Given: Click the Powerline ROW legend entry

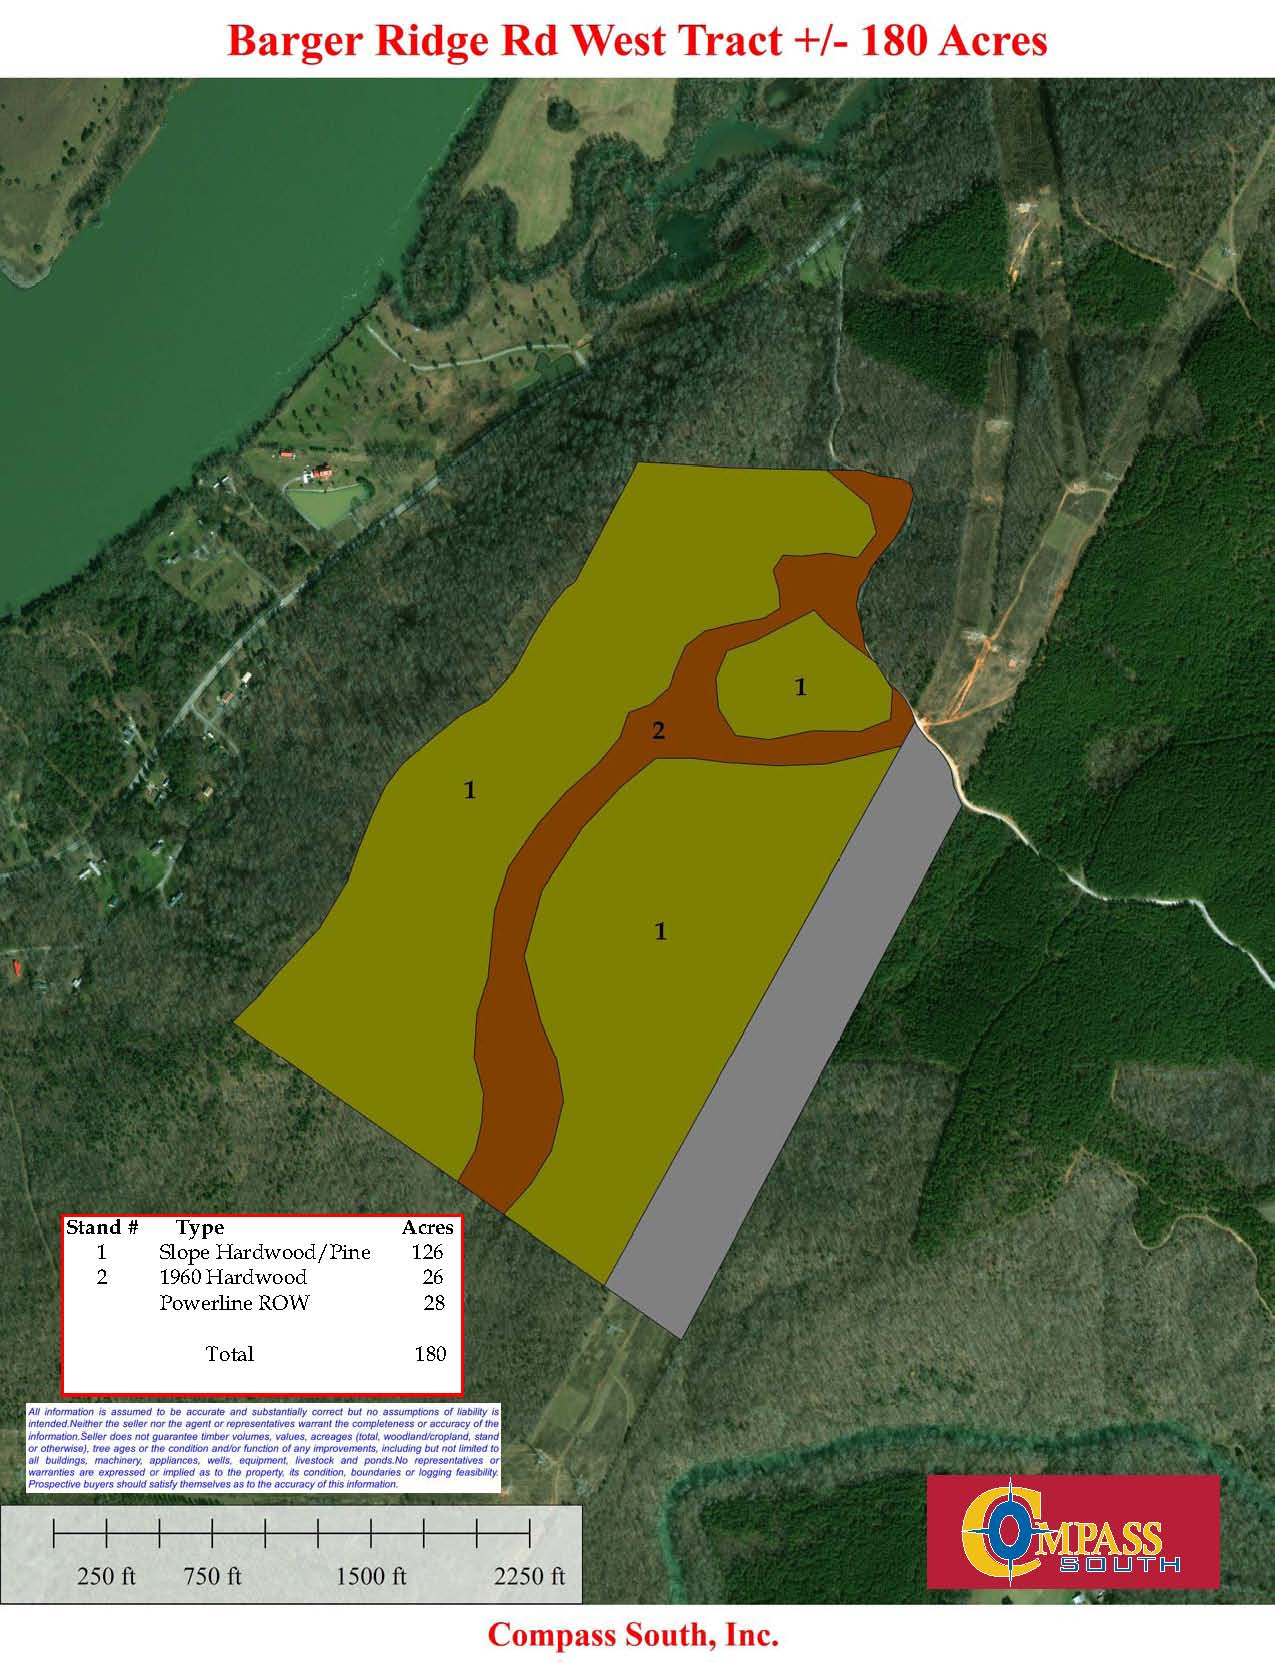Looking at the screenshot, I should tap(234, 1303).
